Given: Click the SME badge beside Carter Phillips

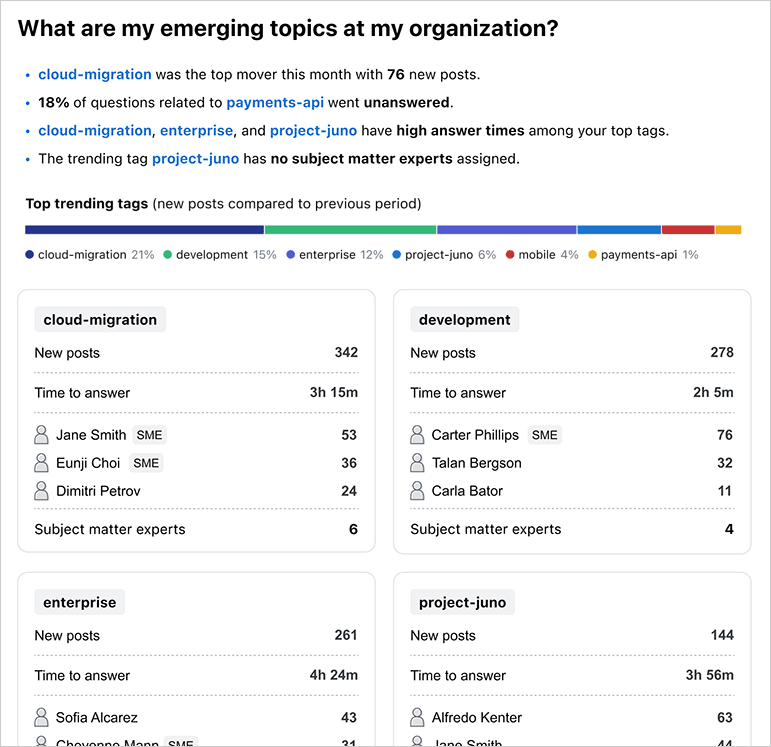Looking at the screenshot, I should [545, 435].
